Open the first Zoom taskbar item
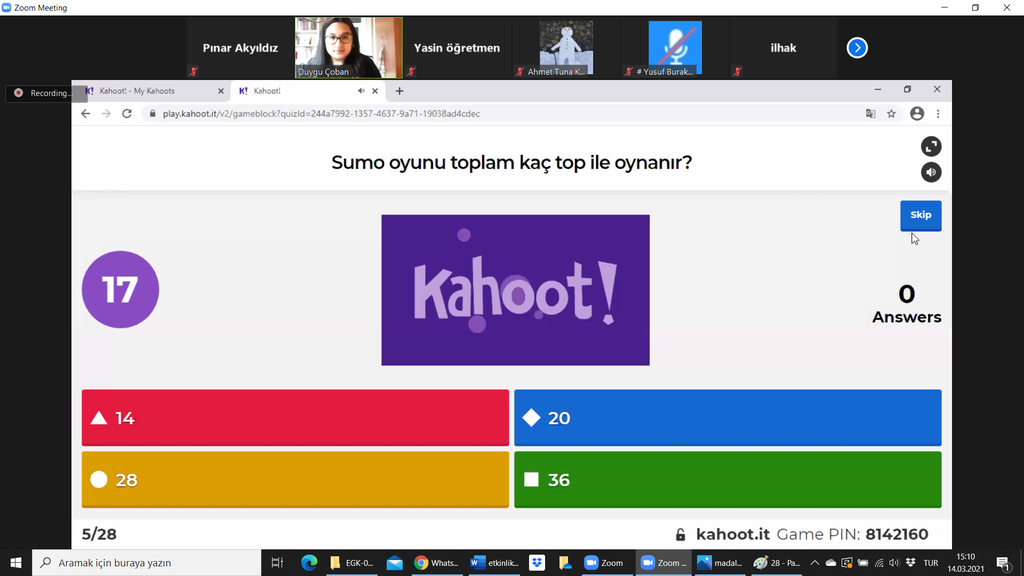 (604, 562)
